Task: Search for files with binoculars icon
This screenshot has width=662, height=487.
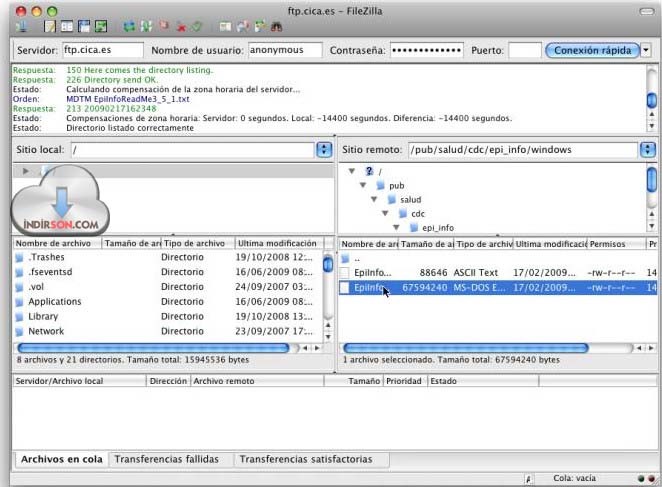Action: pyautogui.click(x=277, y=27)
